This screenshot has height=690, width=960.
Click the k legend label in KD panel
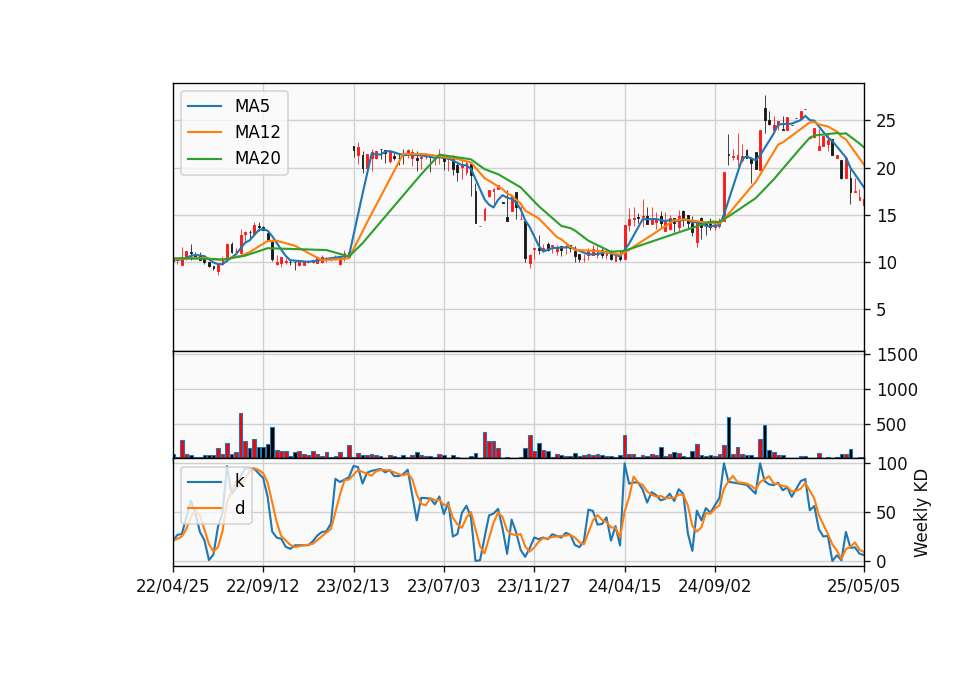[x=239, y=481]
